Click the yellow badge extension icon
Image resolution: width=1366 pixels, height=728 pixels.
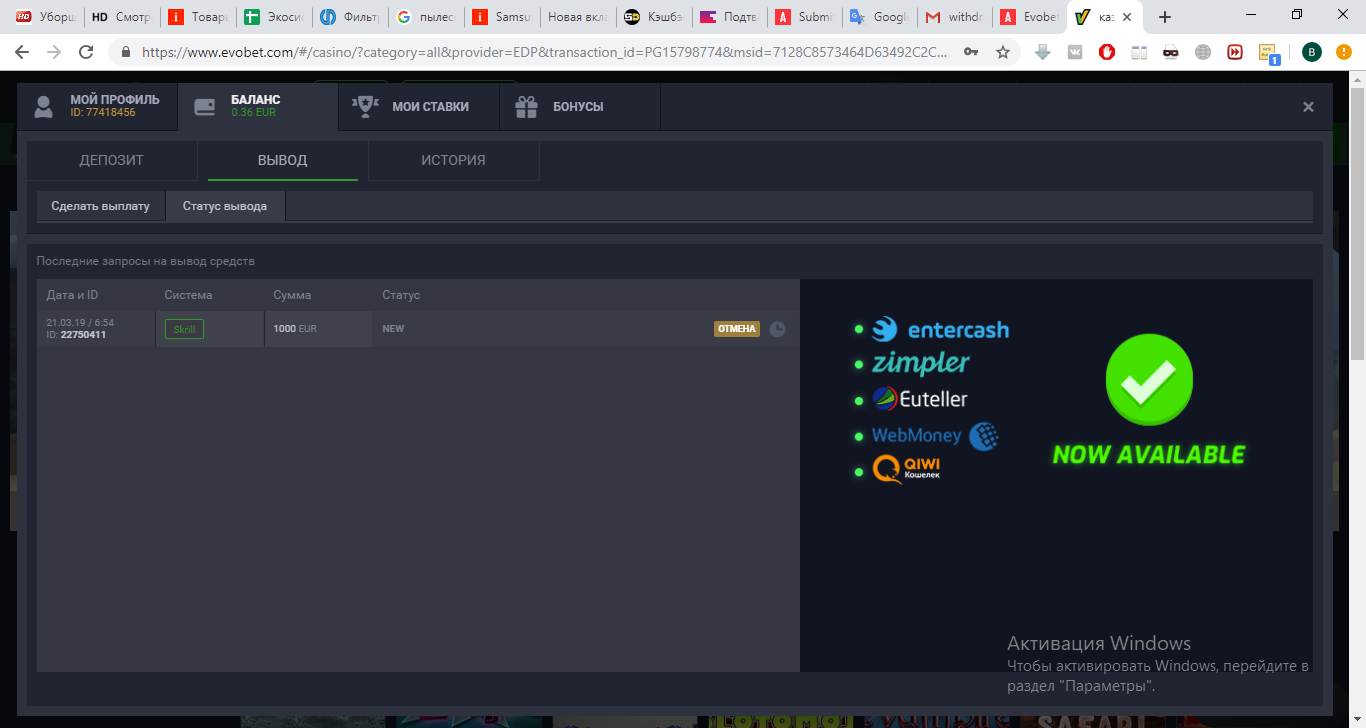point(1268,54)
